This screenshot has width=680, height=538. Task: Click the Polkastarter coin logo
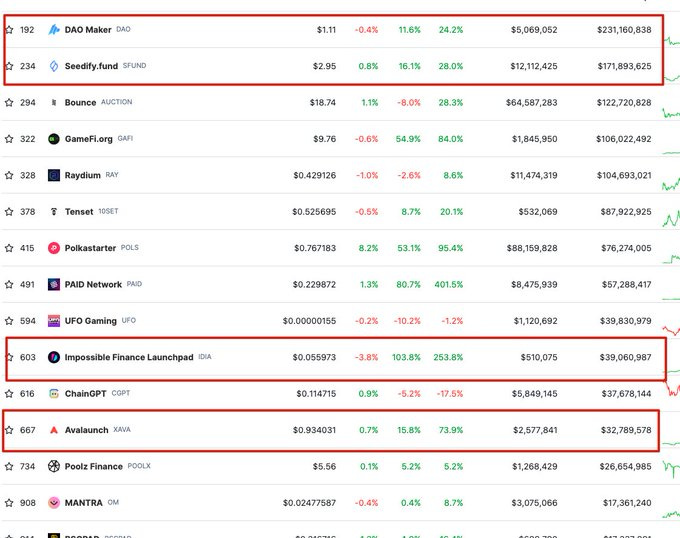tap(54, 248)
